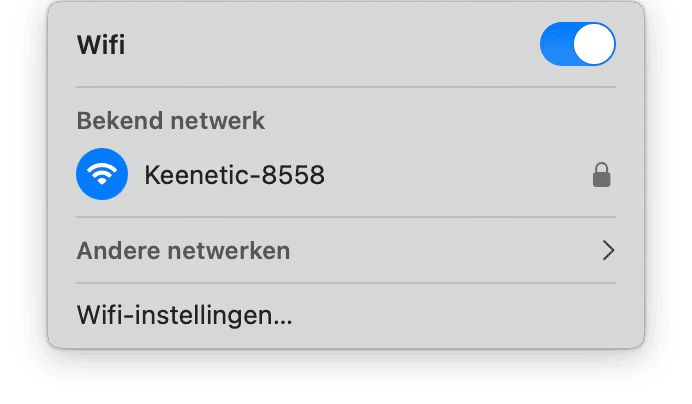Click the secured-network lock symbol
Viewport: 692px width, 404px height.
(601, 175)
